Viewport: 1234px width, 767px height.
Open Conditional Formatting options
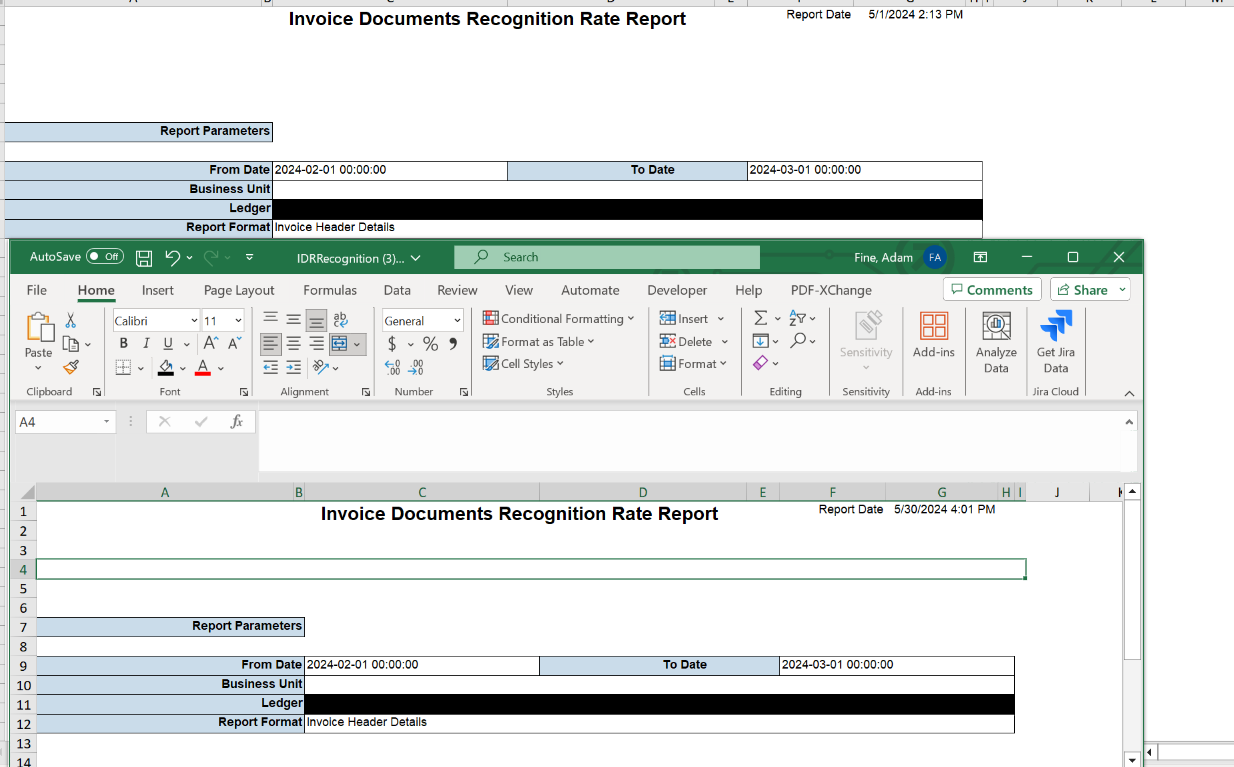pos(557,318)
